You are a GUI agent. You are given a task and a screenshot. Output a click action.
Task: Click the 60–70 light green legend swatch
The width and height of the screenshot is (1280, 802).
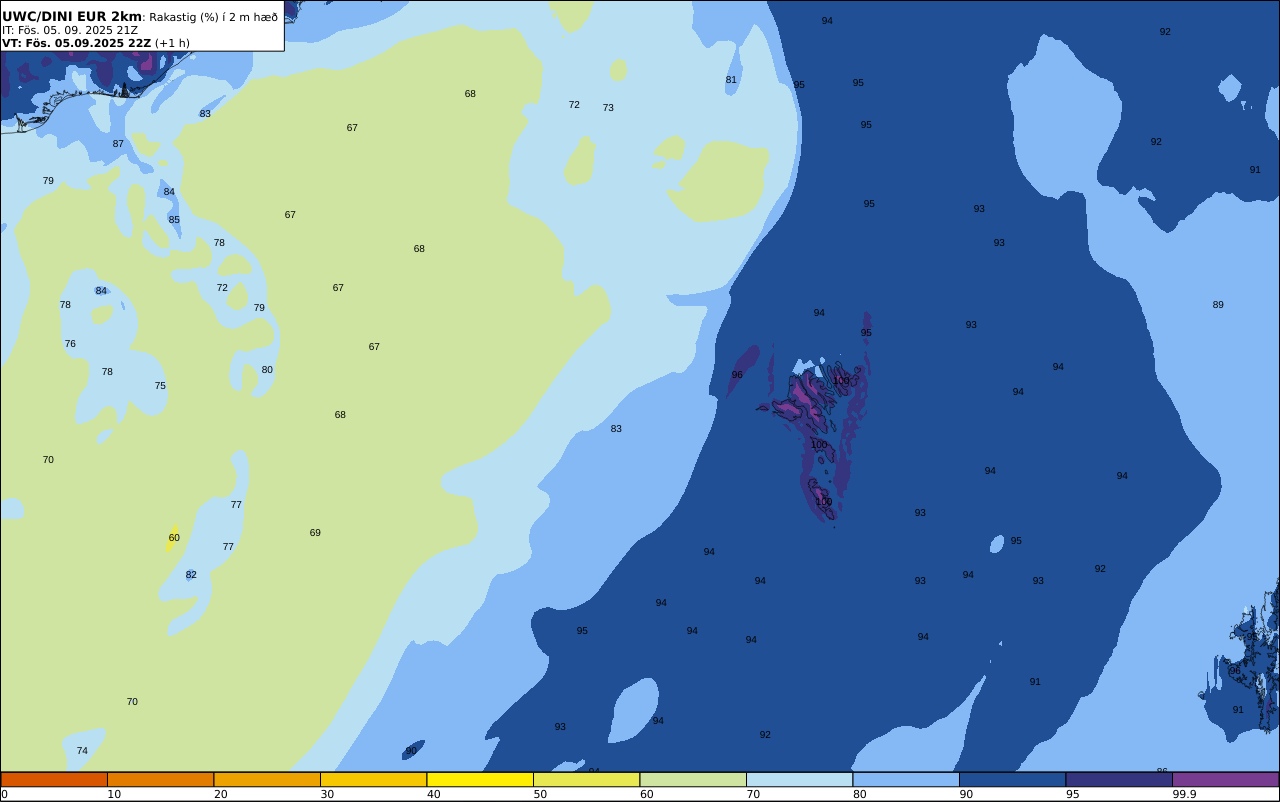[x=693, y=779]
